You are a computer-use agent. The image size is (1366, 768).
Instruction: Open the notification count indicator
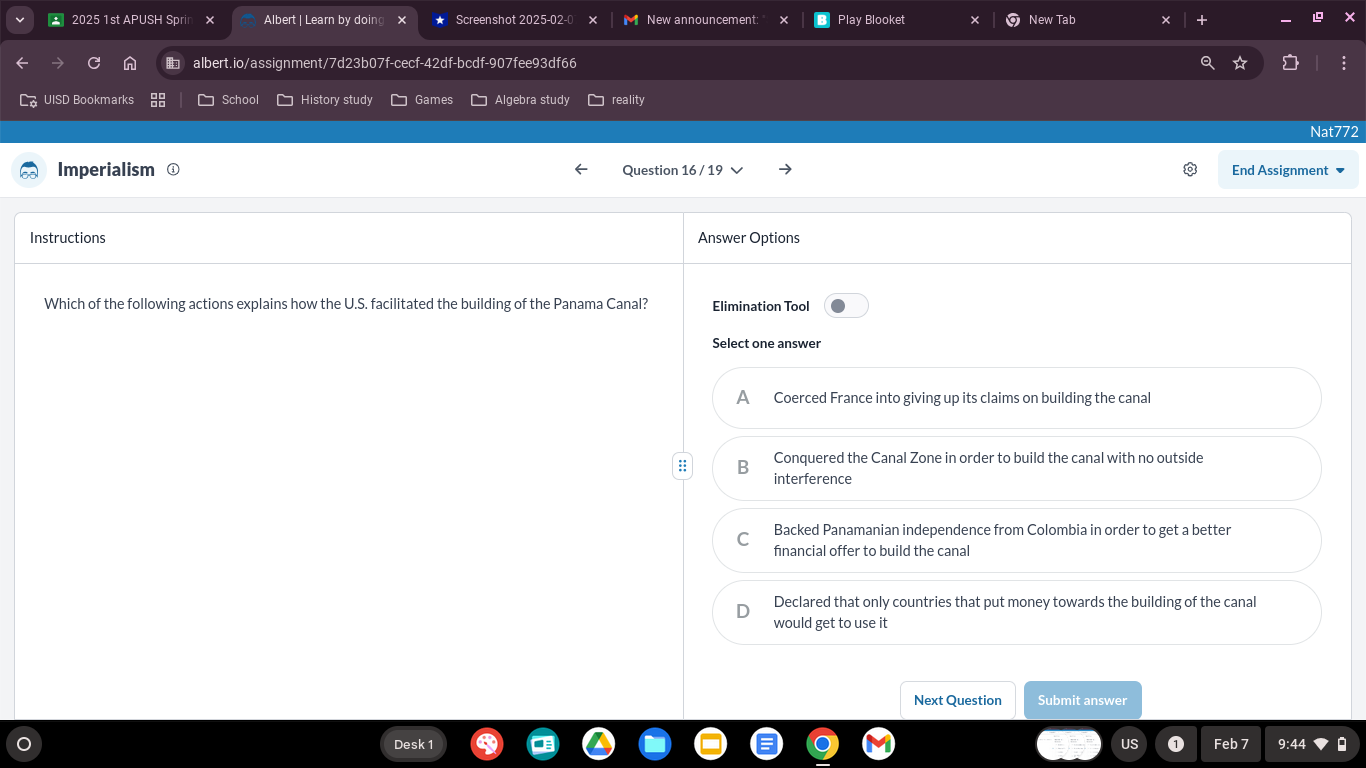pos(1176,744)
